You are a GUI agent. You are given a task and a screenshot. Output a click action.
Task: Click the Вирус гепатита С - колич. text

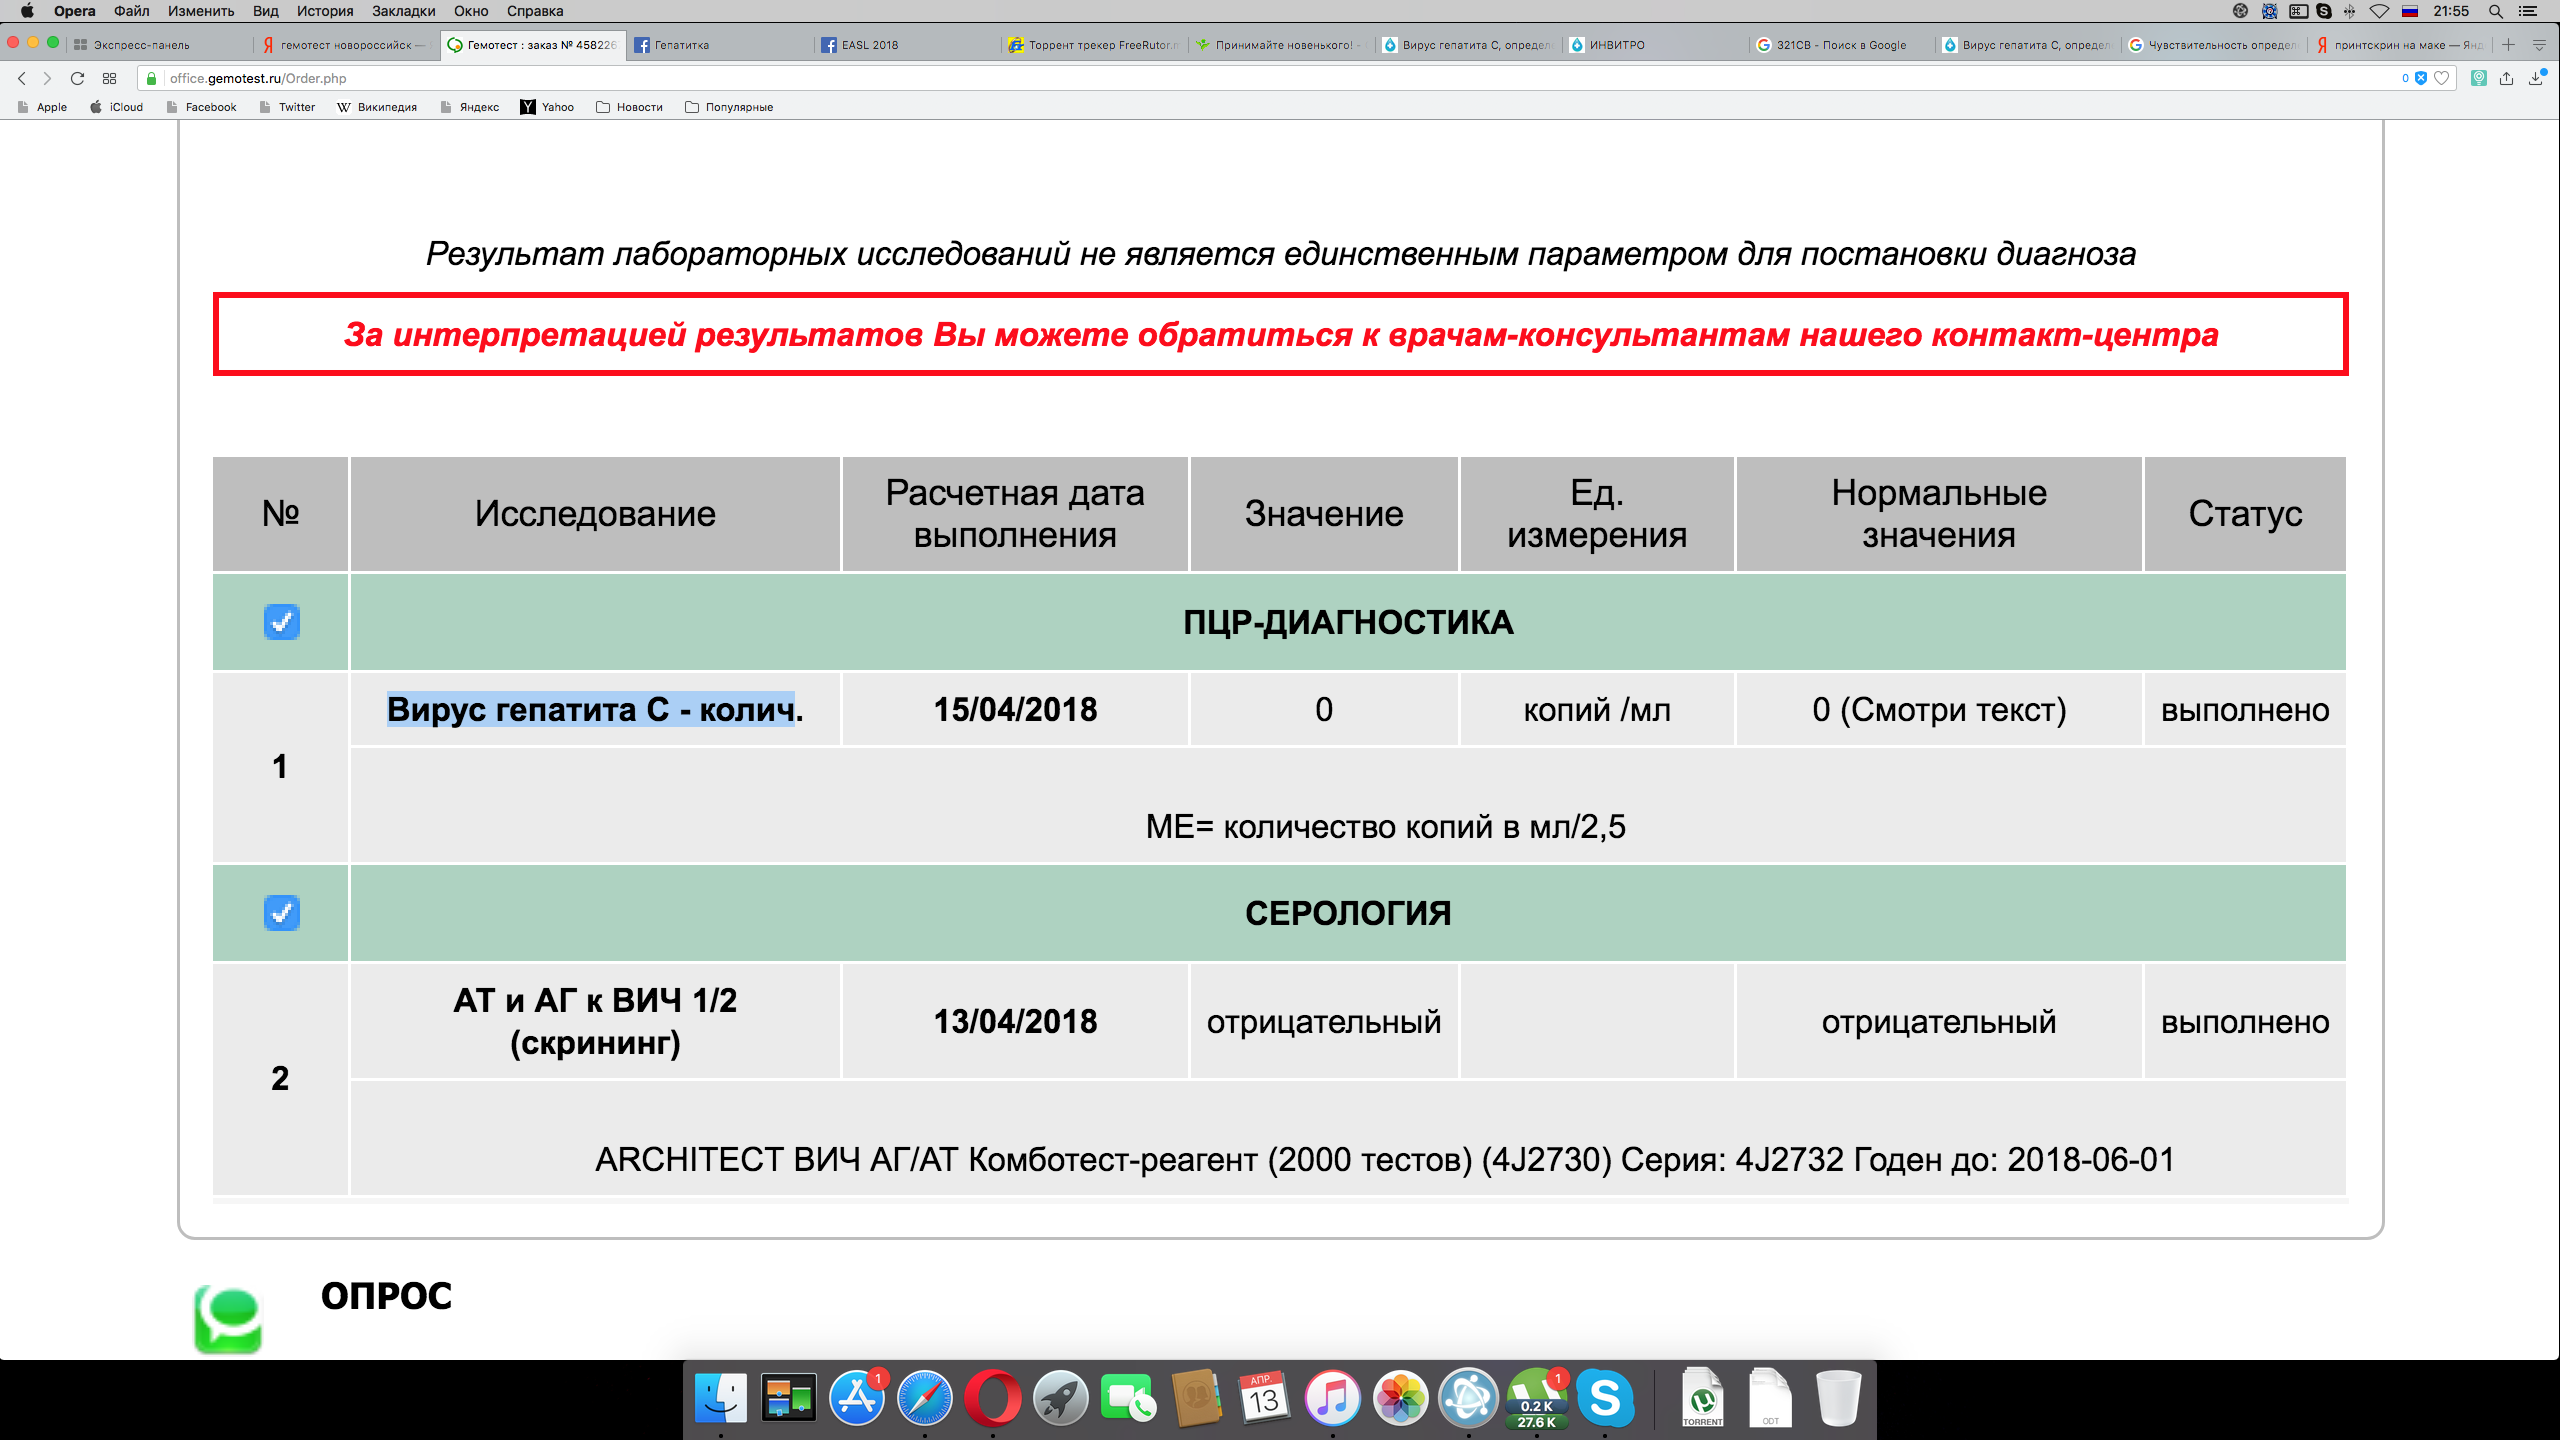coord(594,709)
